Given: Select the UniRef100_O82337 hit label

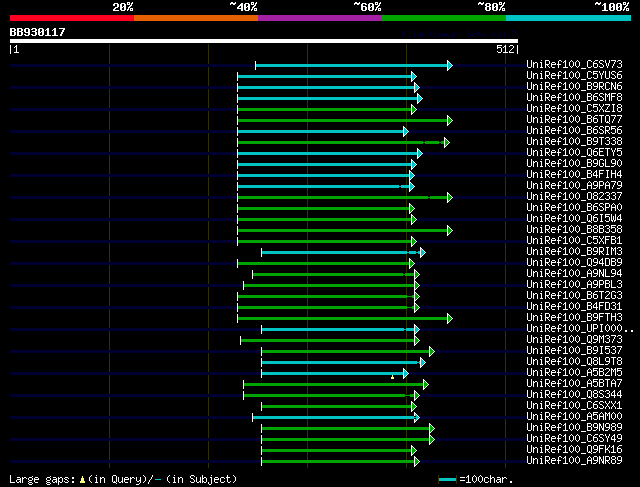Looking at the screenshot, I should [x=574, y=197].
